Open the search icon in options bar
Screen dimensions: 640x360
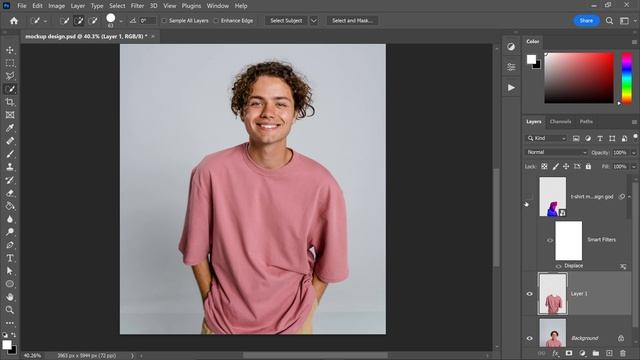tap(609, 21)
